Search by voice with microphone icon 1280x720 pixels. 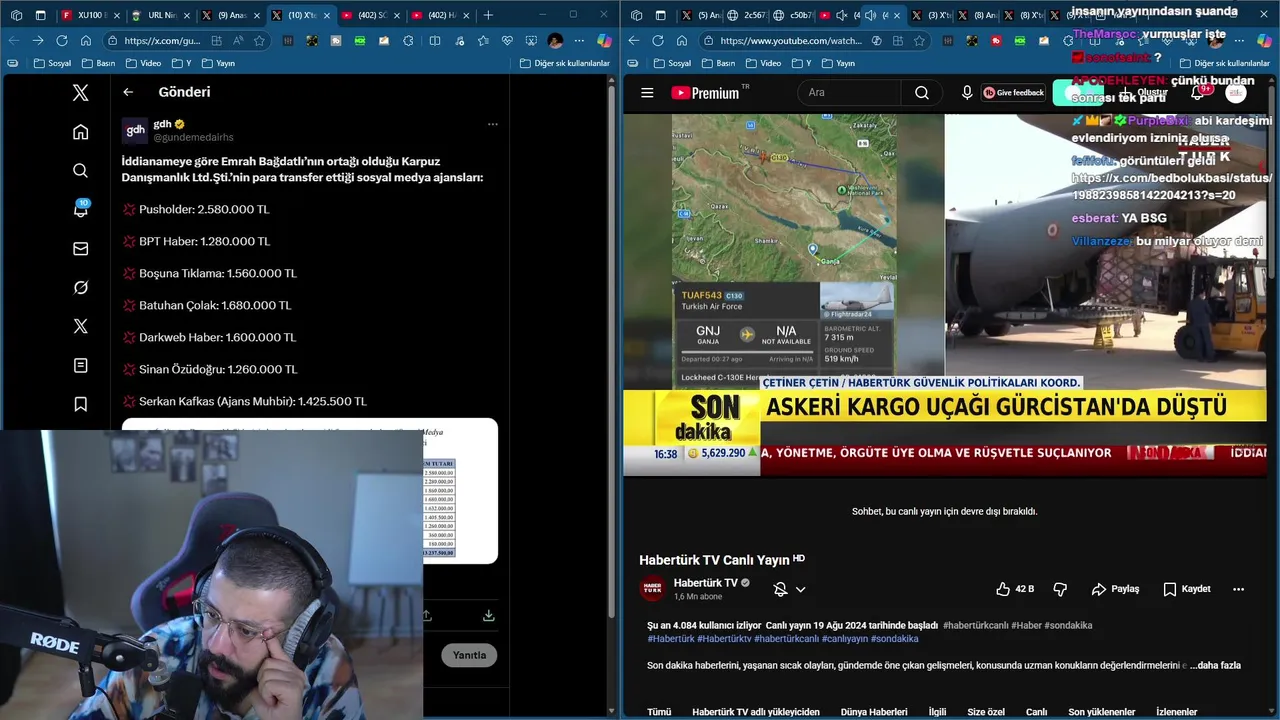tap(966, 92)
